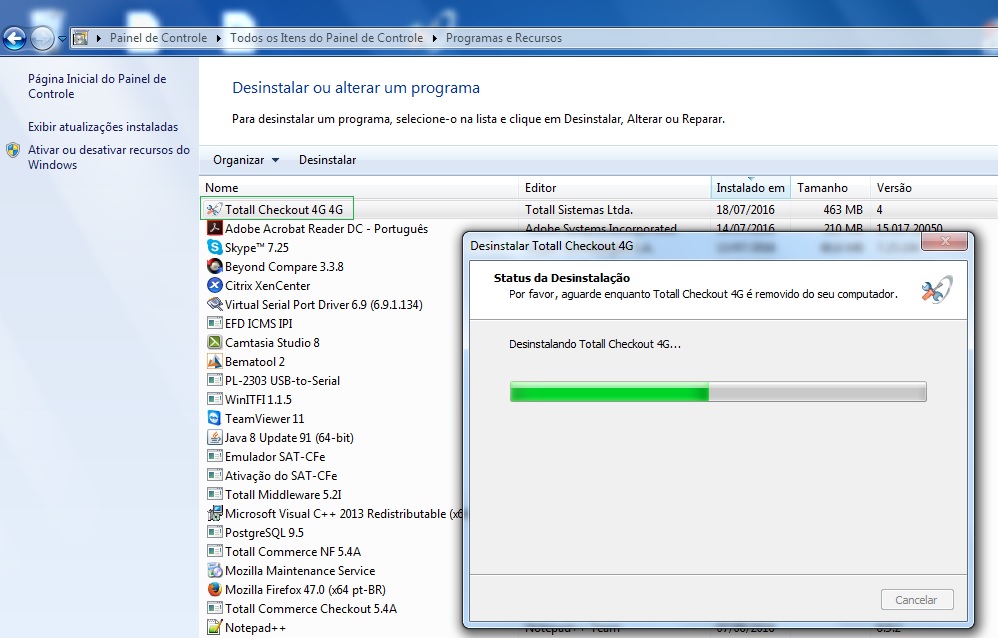Click the uninstaller logo in dialog header
The height and width of the screenshot is (638, 998).
tap(937, 290)
